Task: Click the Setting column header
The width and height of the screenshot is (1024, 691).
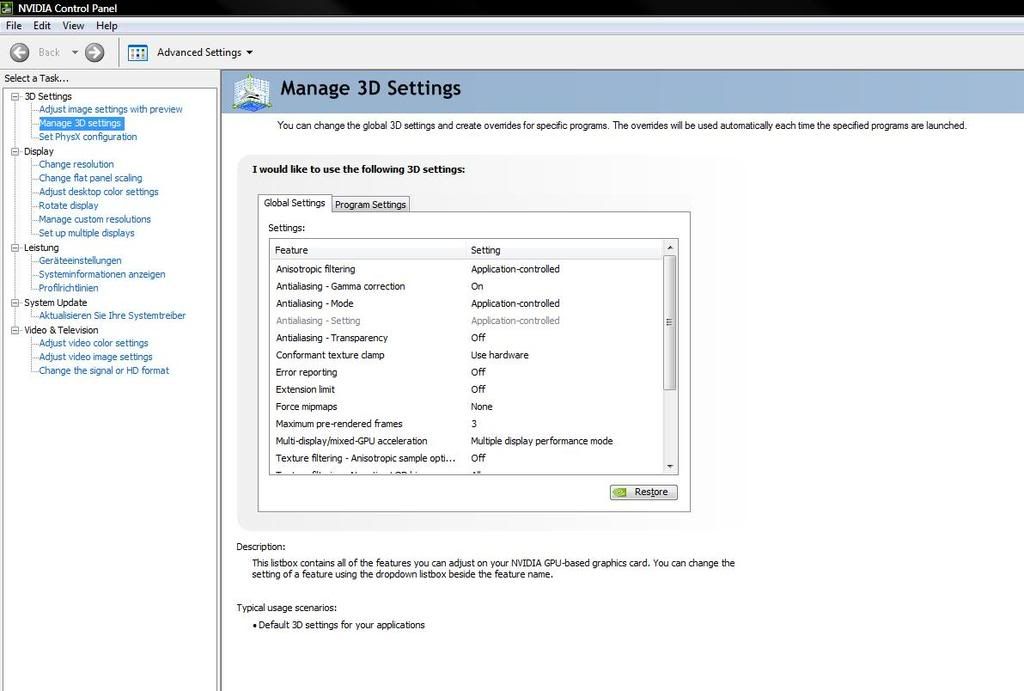Action: (x=565, y=249)
